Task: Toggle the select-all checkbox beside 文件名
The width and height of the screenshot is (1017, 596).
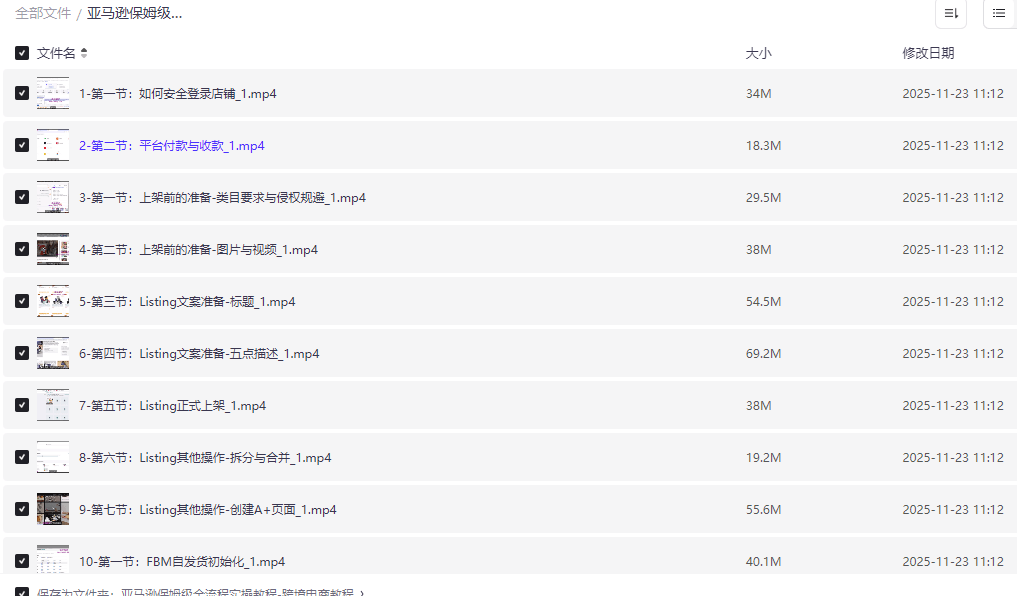Action: (x=22, y=53)
